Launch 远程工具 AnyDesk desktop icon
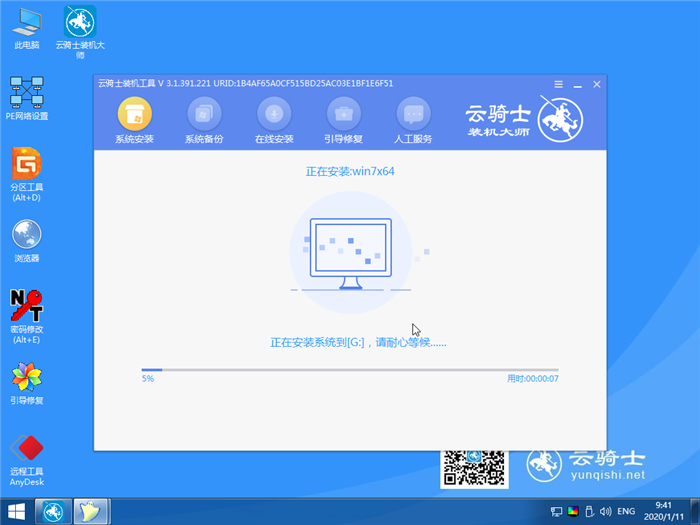 [27, 460]
